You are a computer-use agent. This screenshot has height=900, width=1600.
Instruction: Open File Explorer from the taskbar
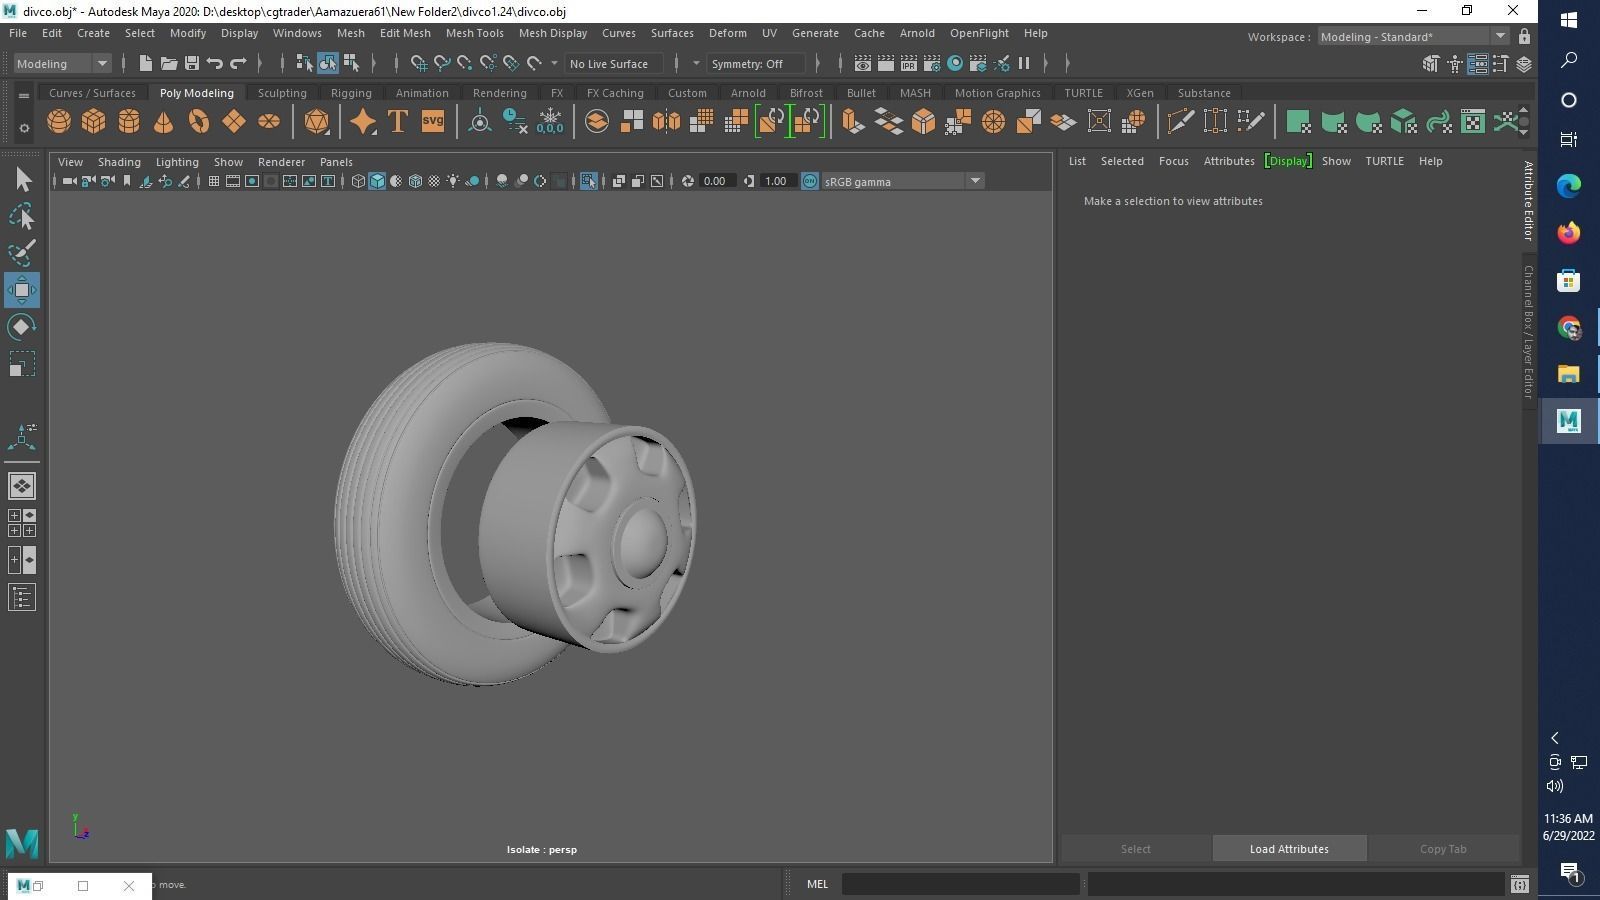coord(1568,374)
